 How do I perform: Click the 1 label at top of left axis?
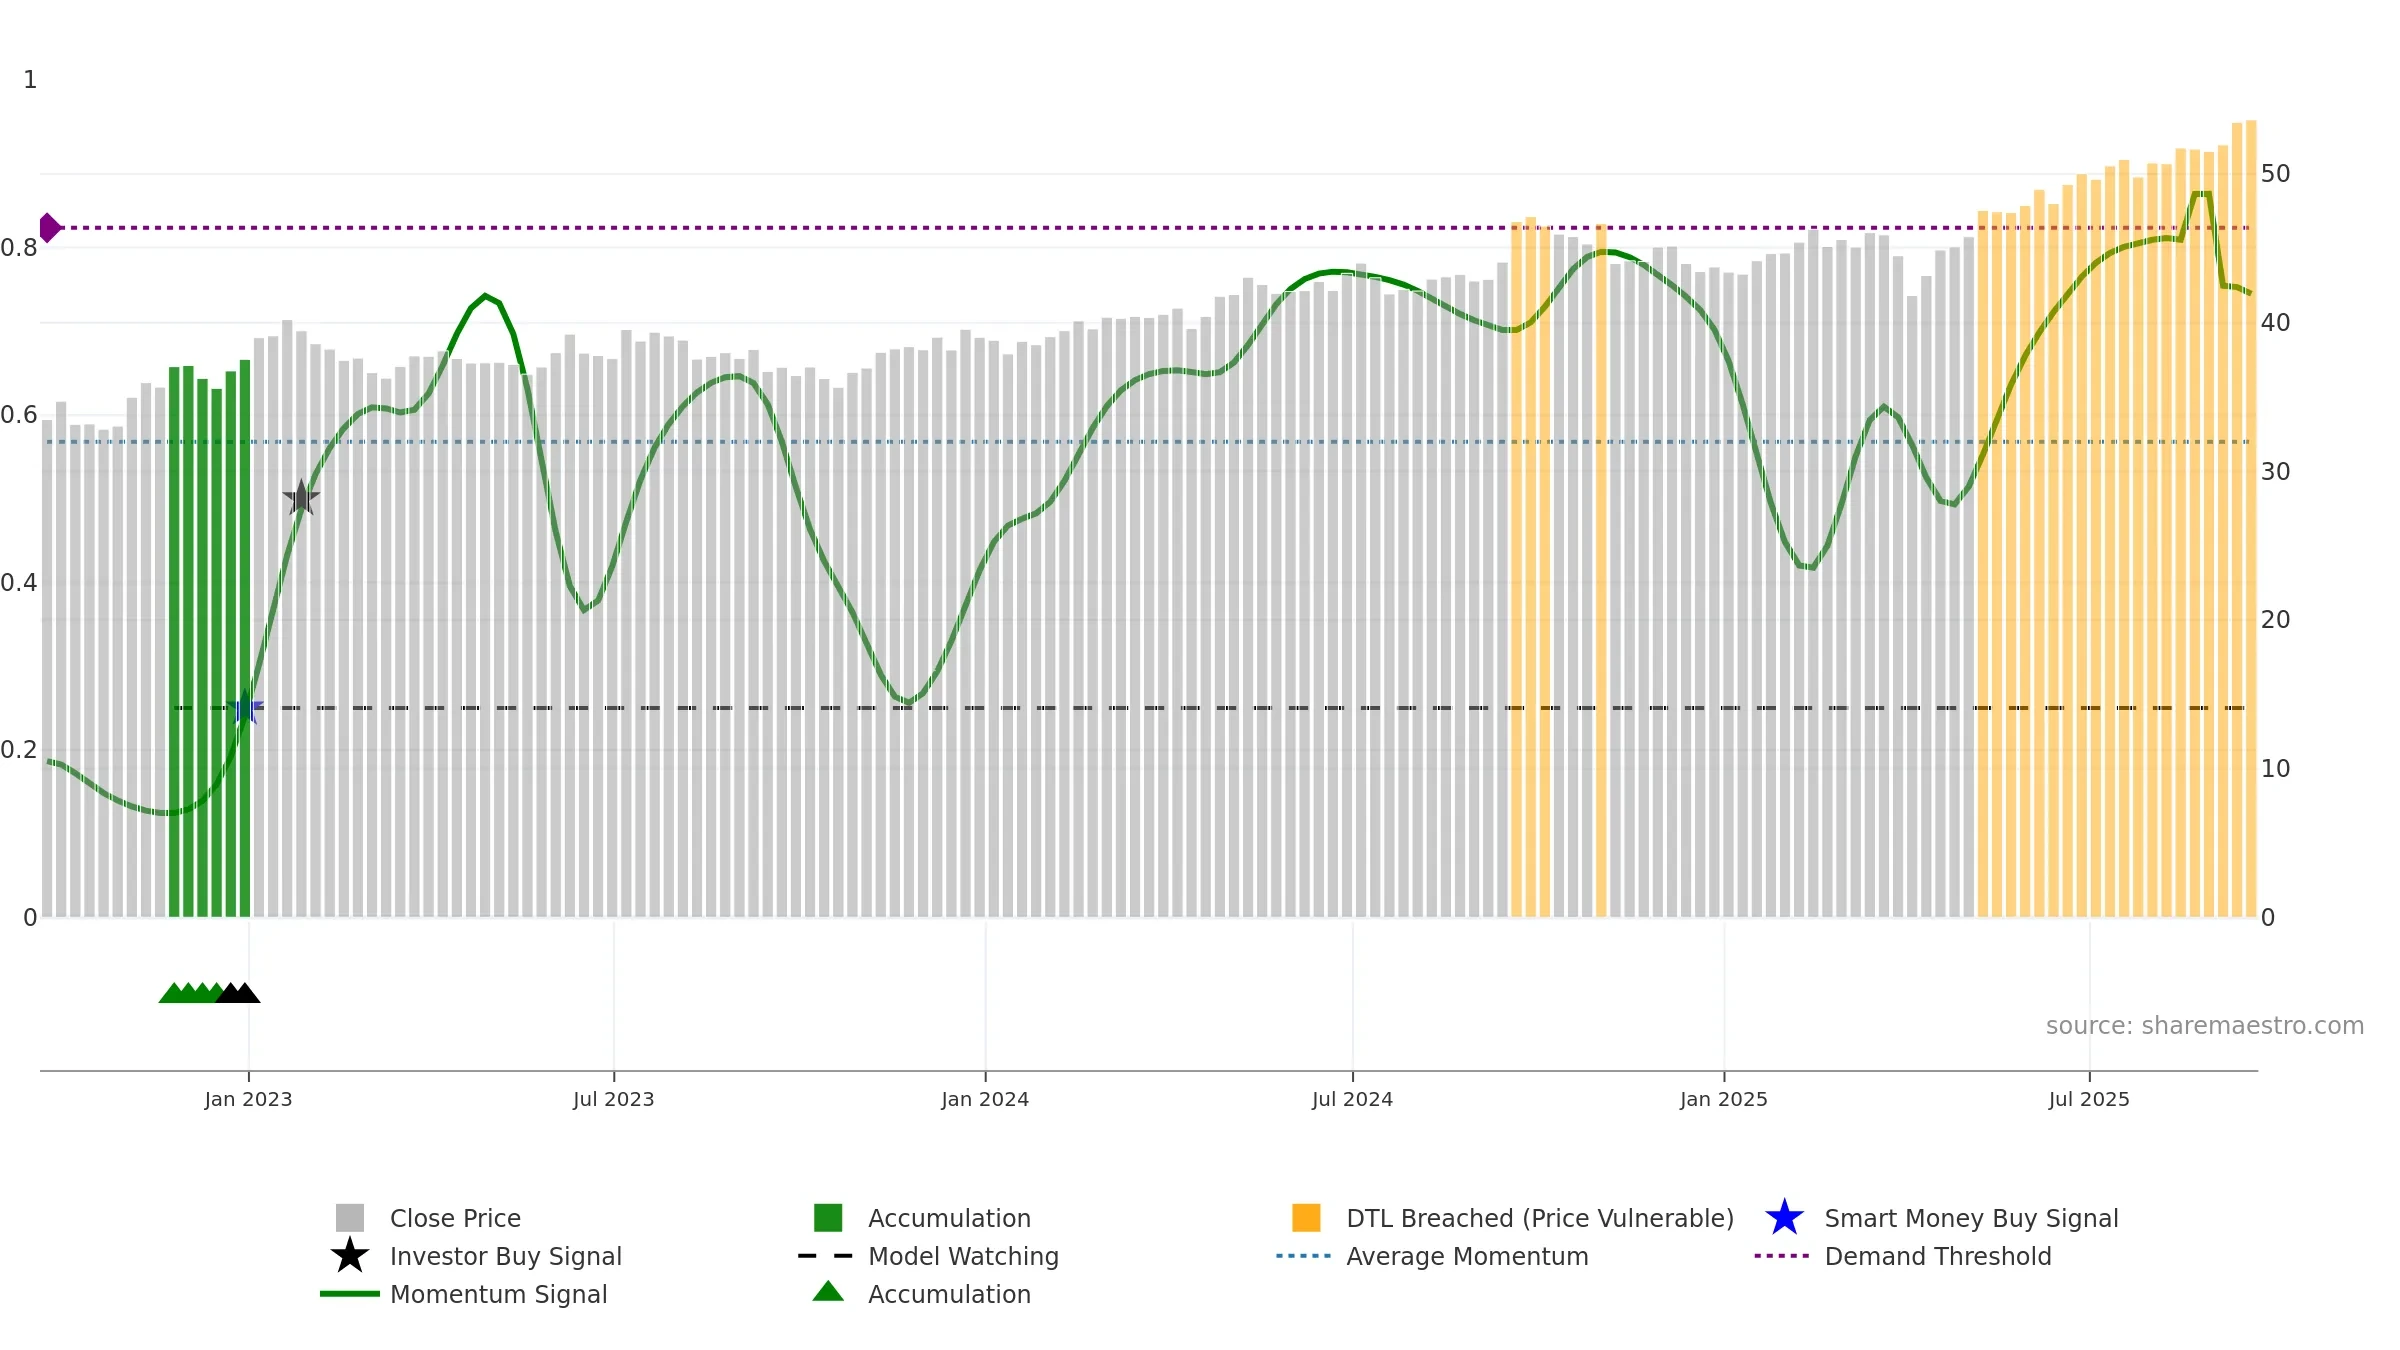pos(30,80)
